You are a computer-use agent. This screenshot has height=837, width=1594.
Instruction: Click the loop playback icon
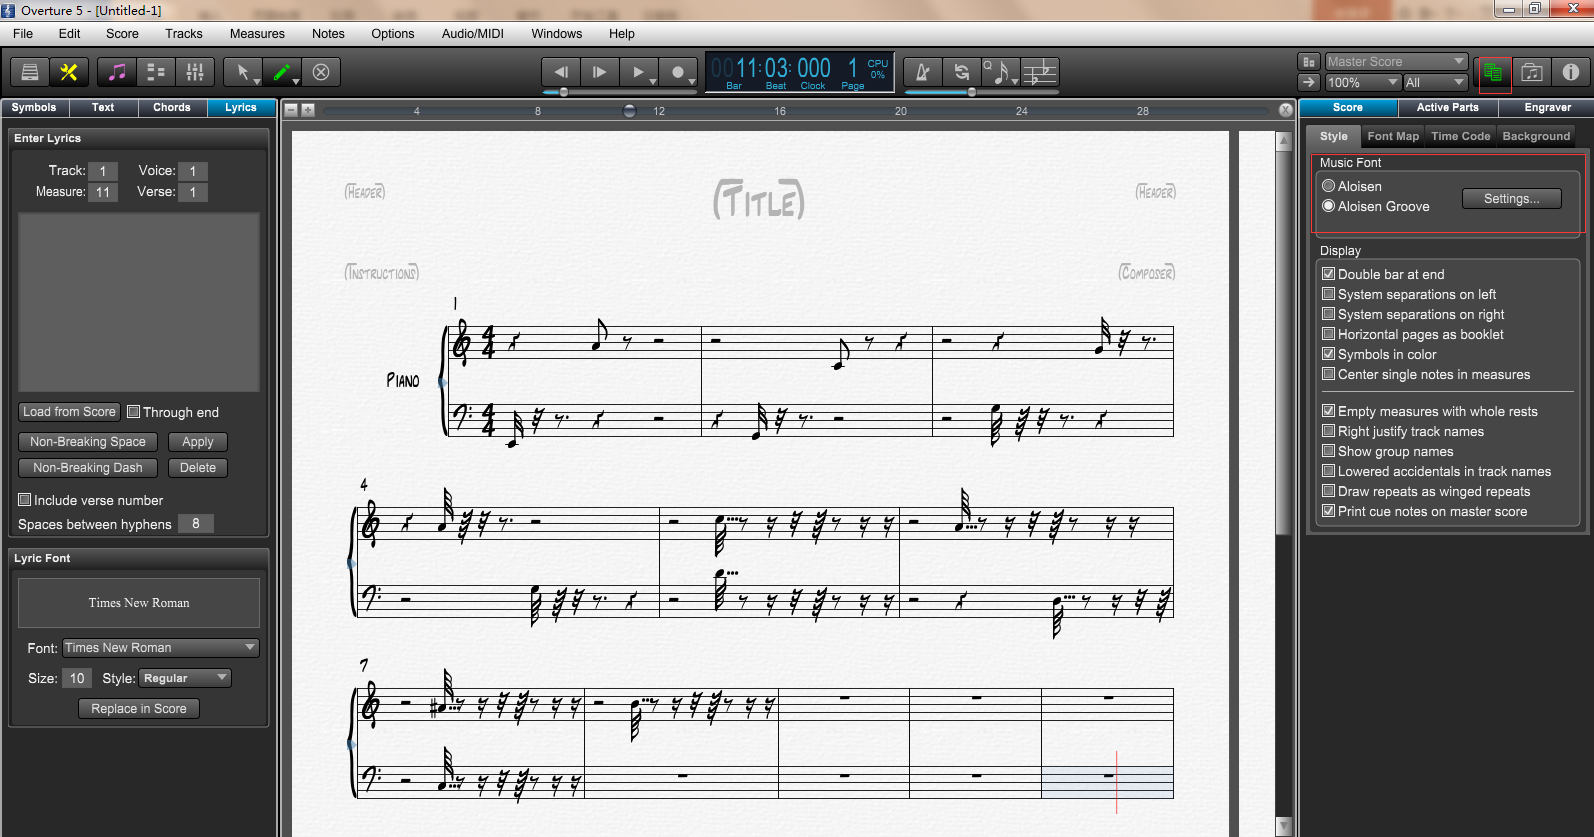coord(961,72)
